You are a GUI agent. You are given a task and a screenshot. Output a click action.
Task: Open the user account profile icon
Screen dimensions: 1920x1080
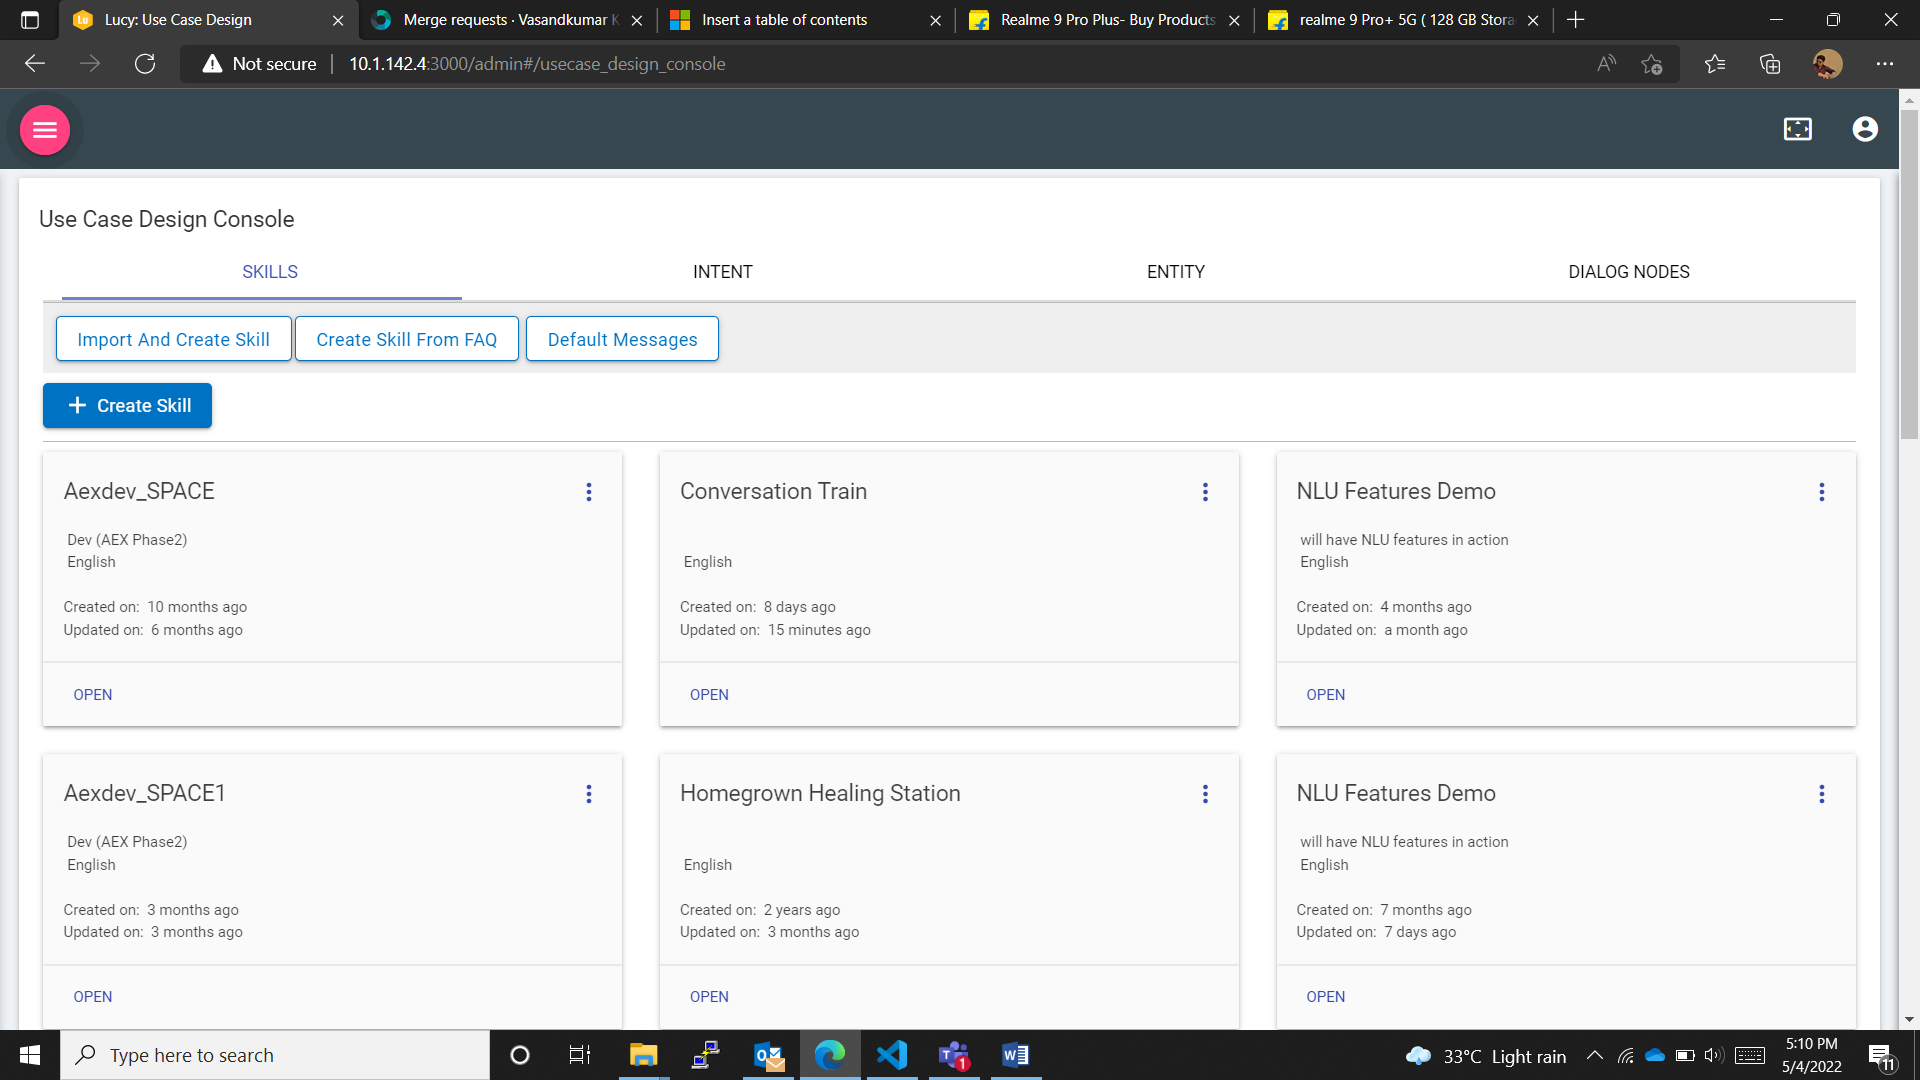point(1864,129)
